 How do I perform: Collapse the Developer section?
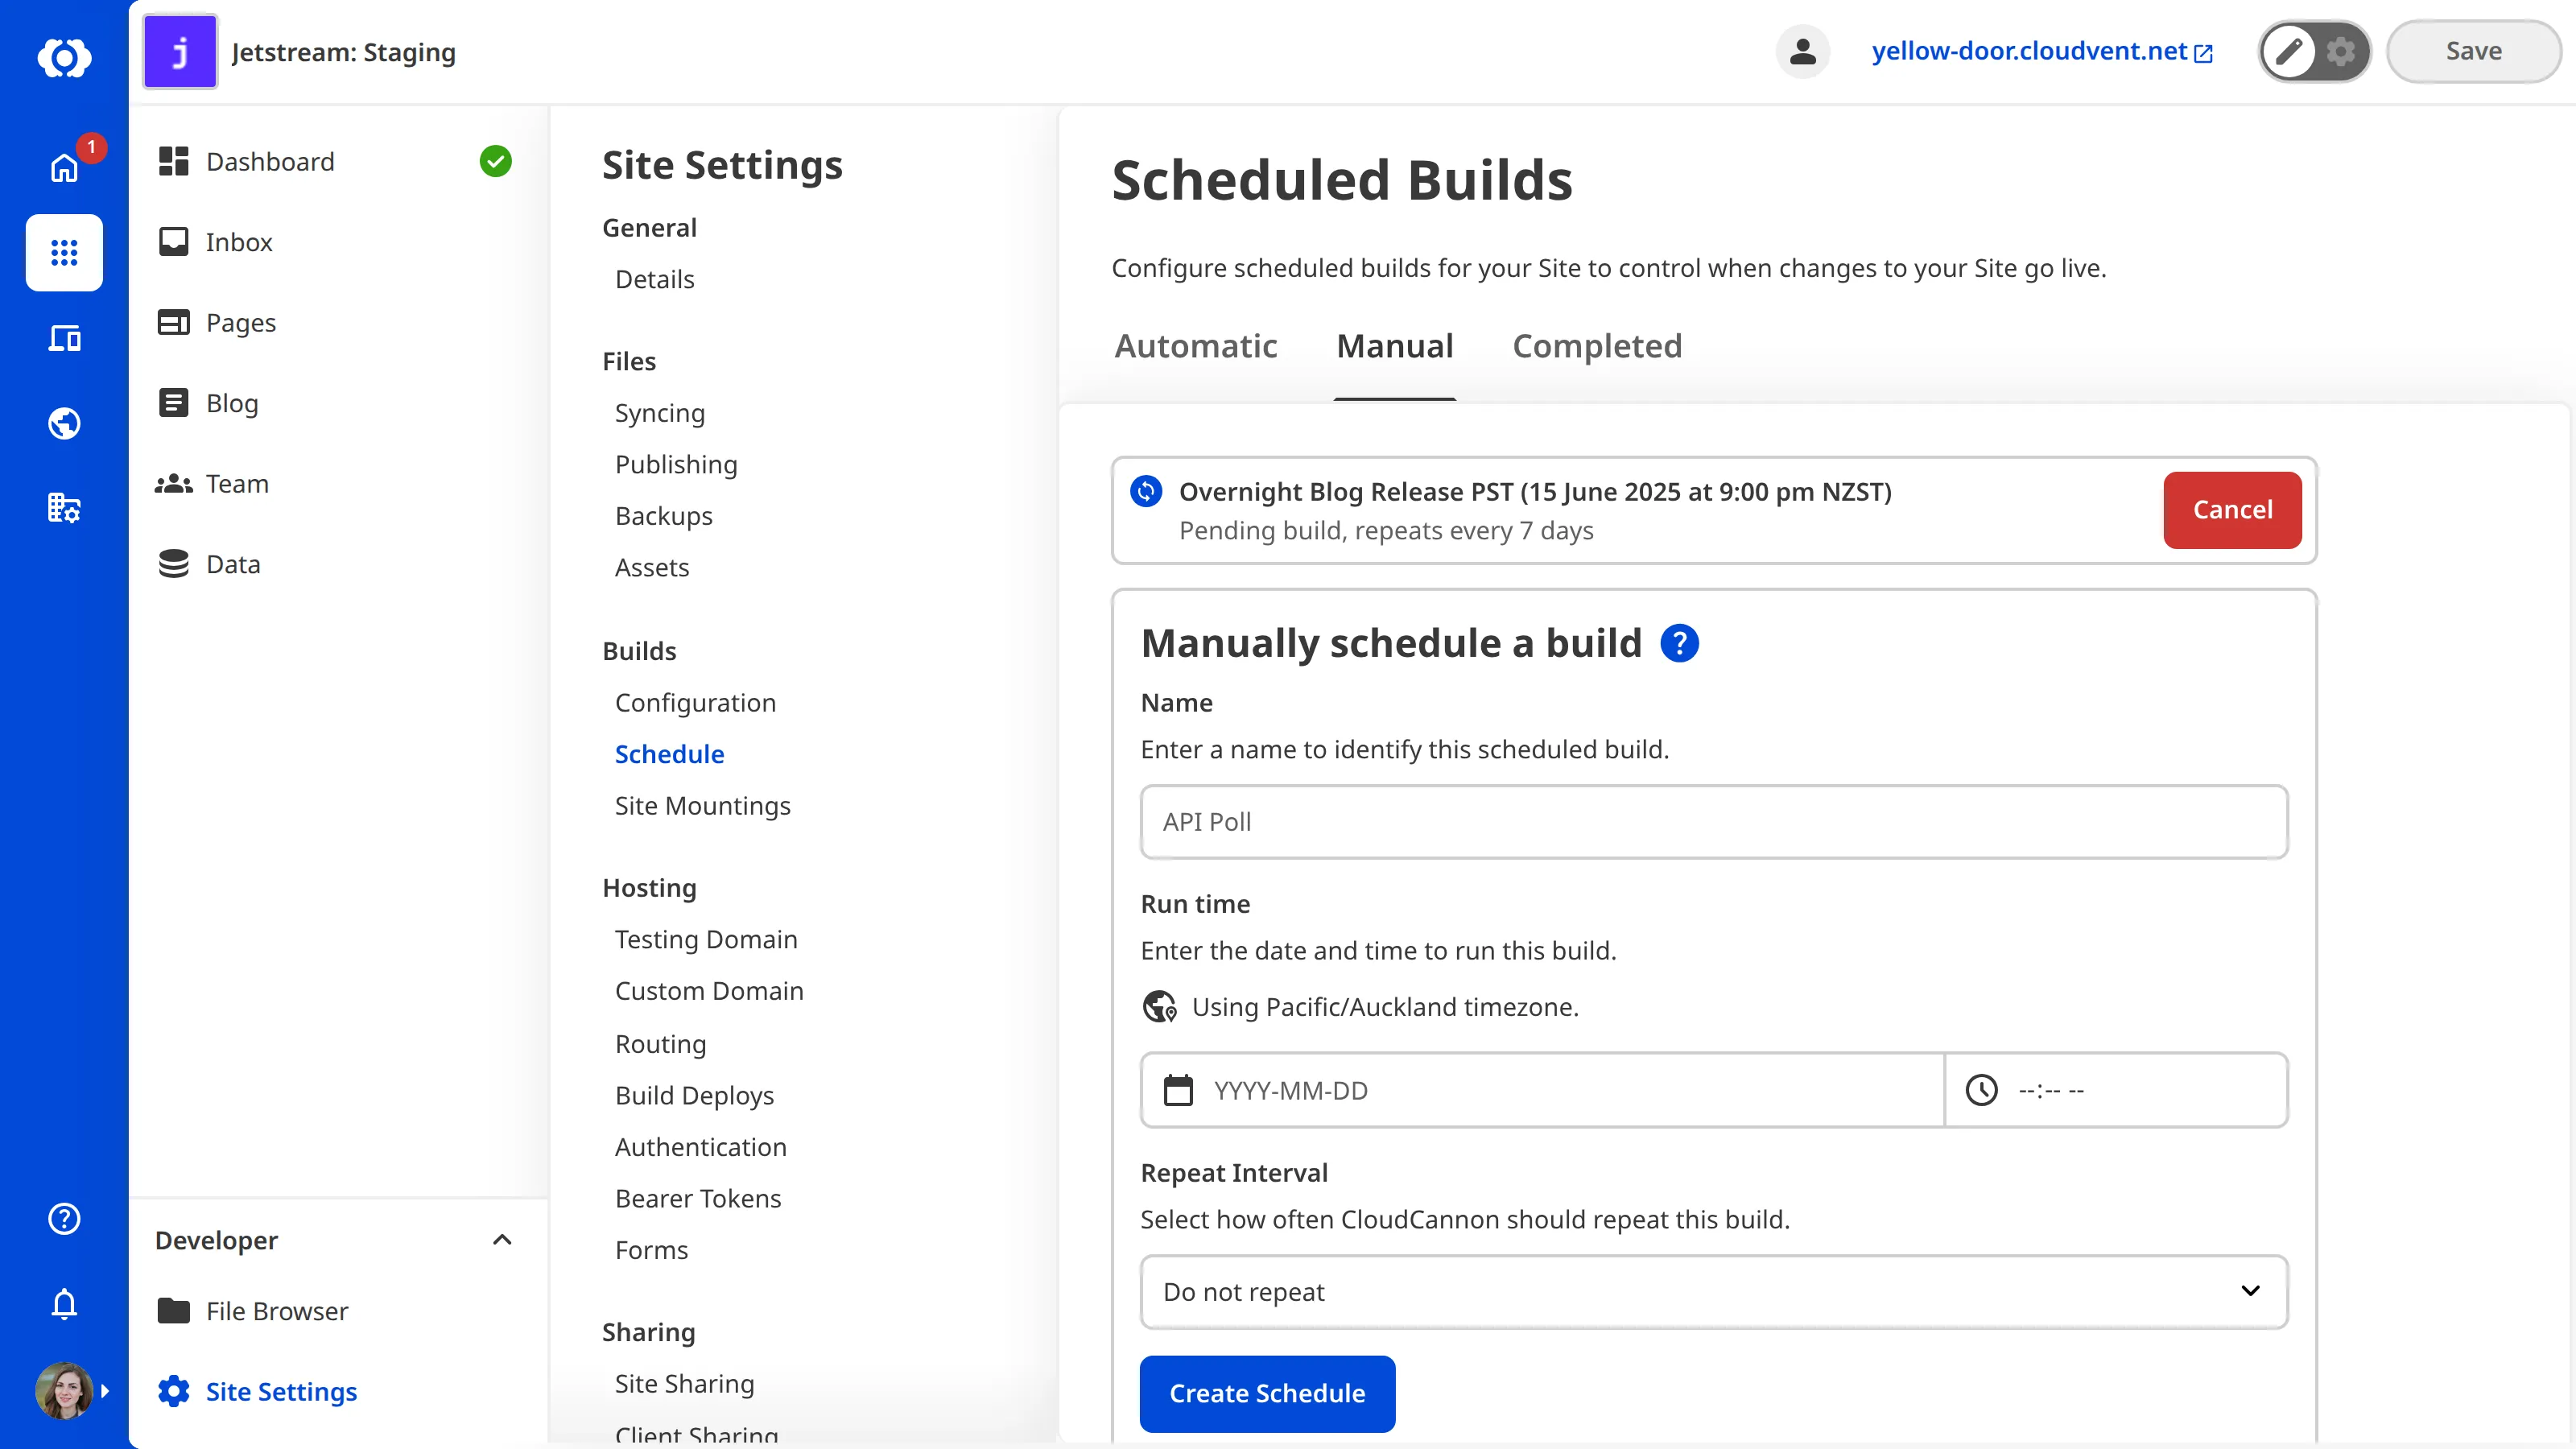[x=502, y=1240]
